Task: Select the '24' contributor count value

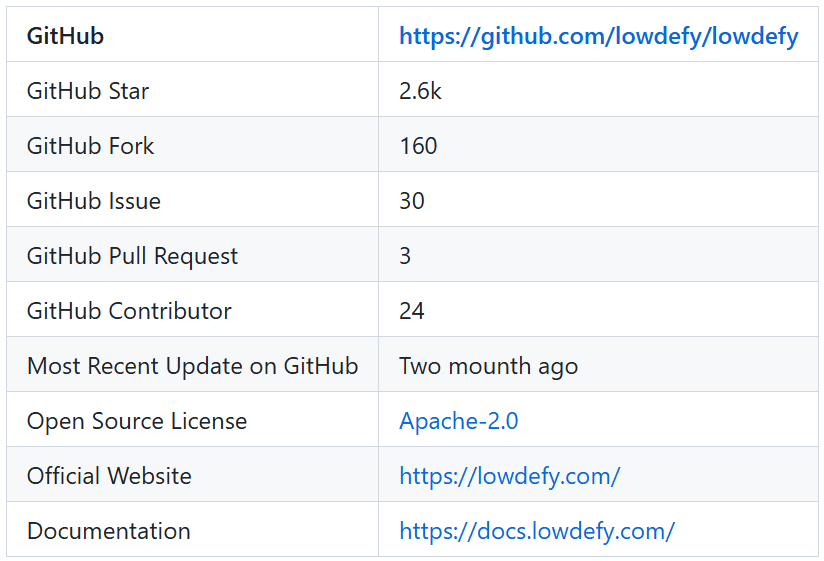Action: click(x=411, y=311)
